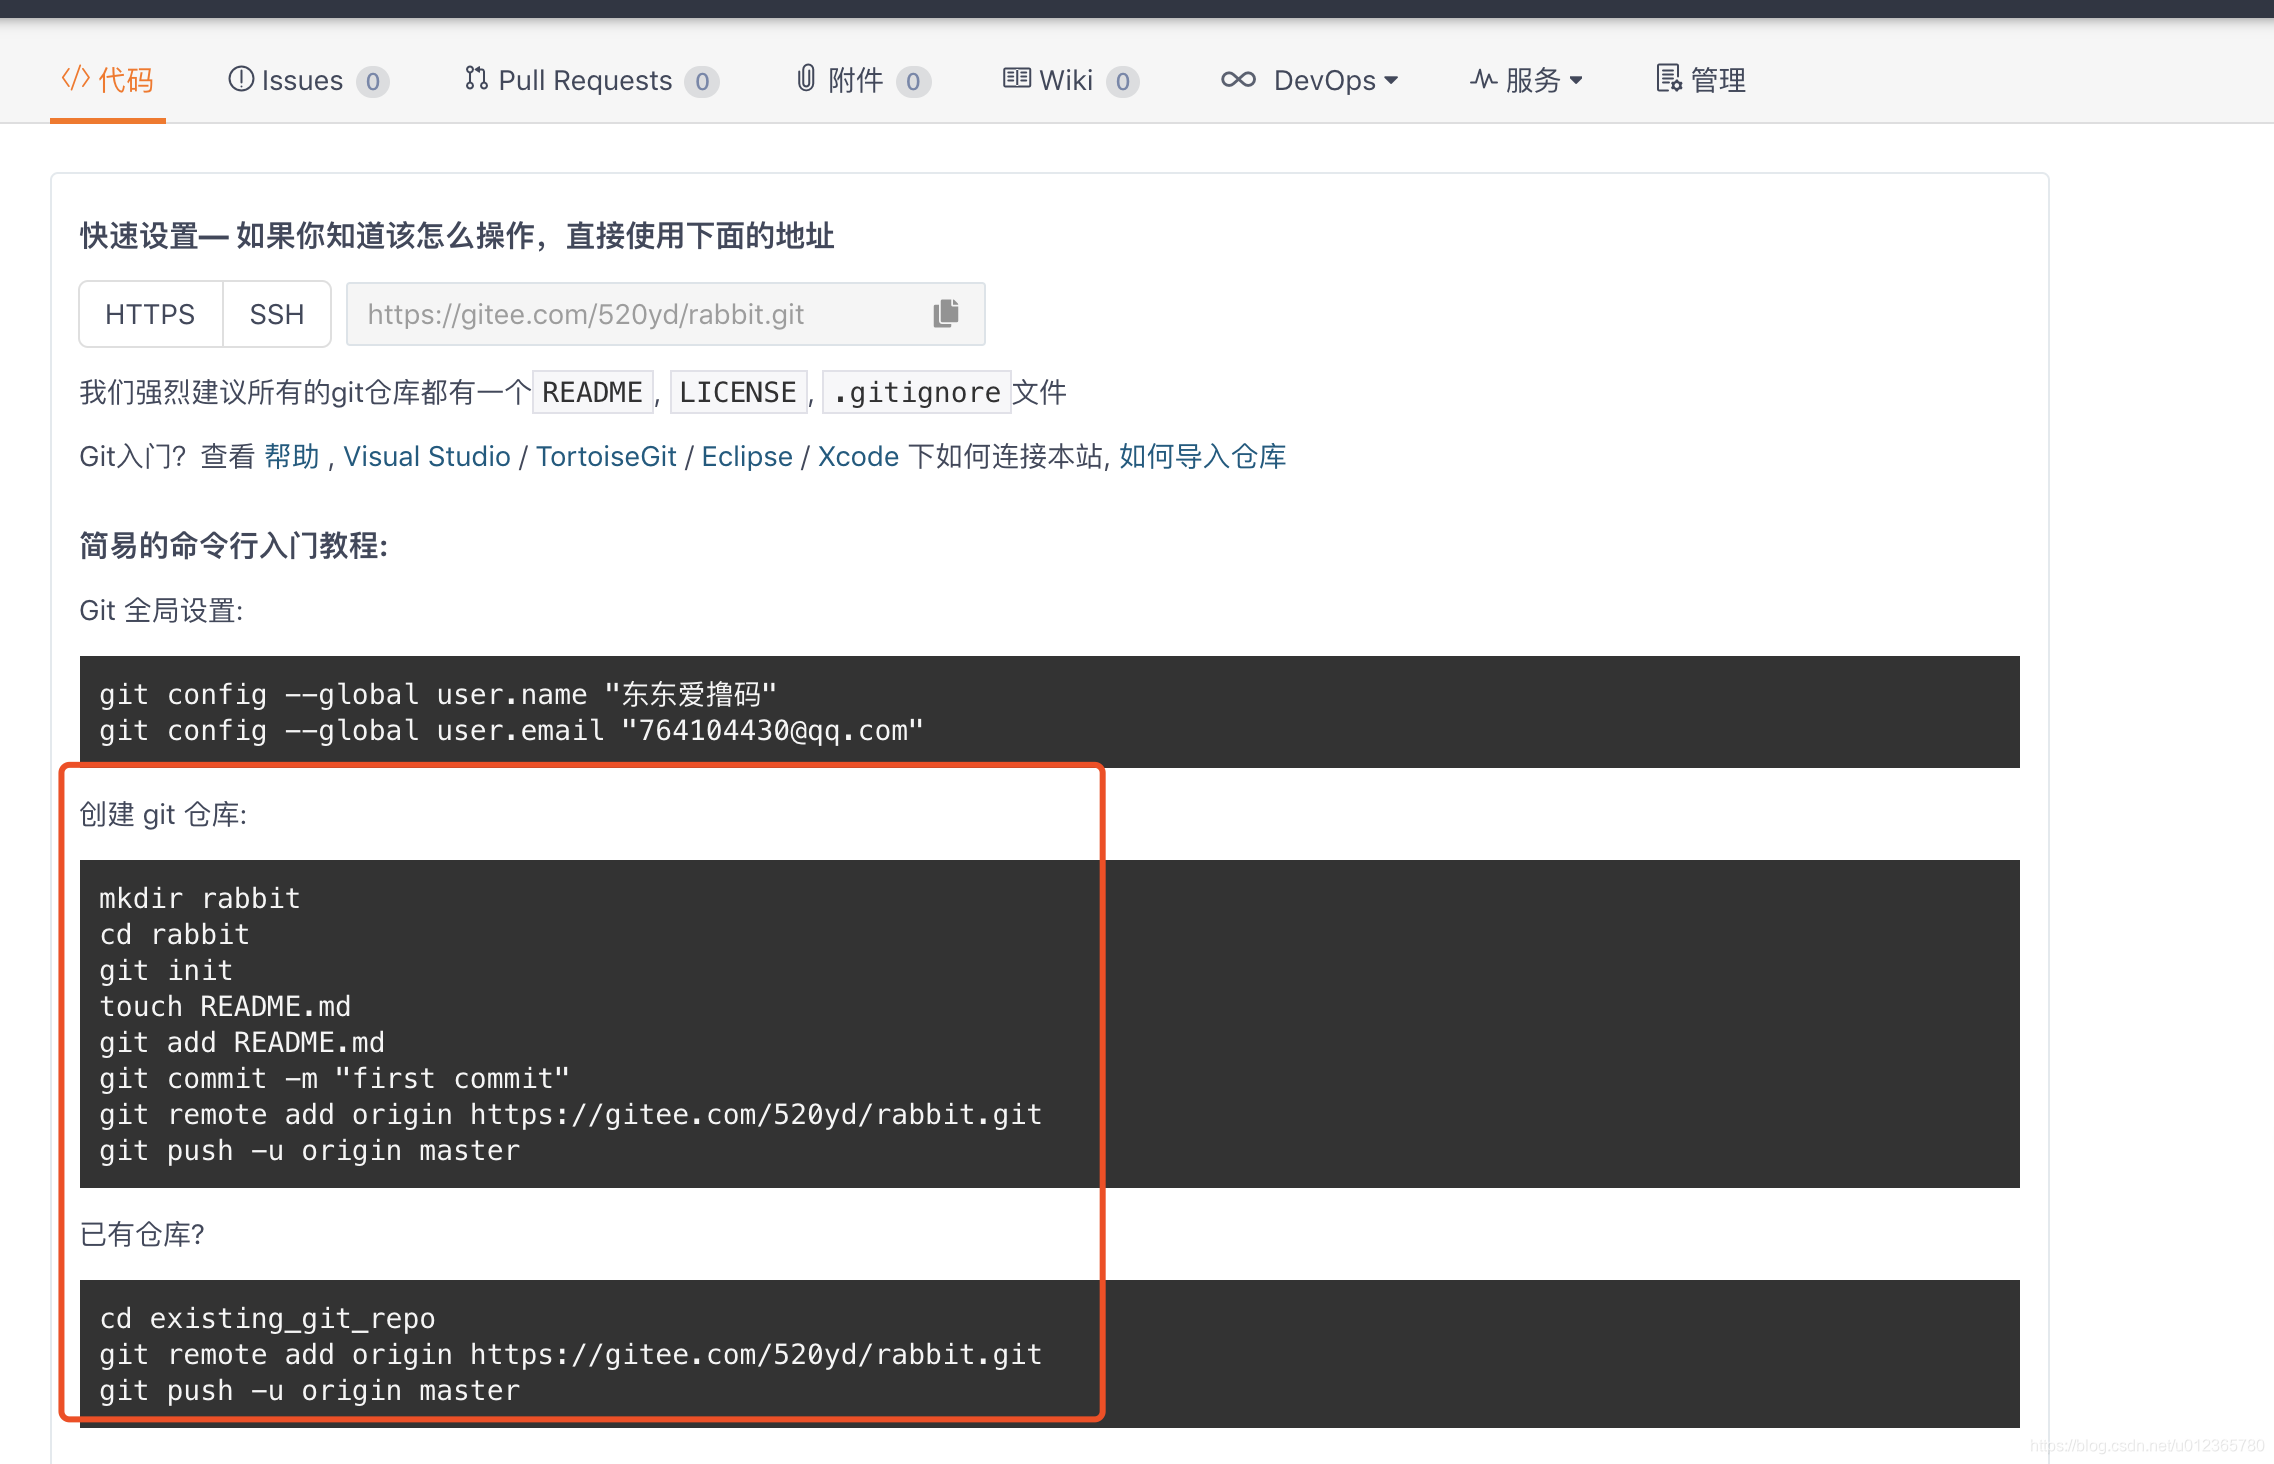Screen dimensions: 2274x1464
Task: Open the 如何导入仓库 import repository link
Action: click(1202, 456)
